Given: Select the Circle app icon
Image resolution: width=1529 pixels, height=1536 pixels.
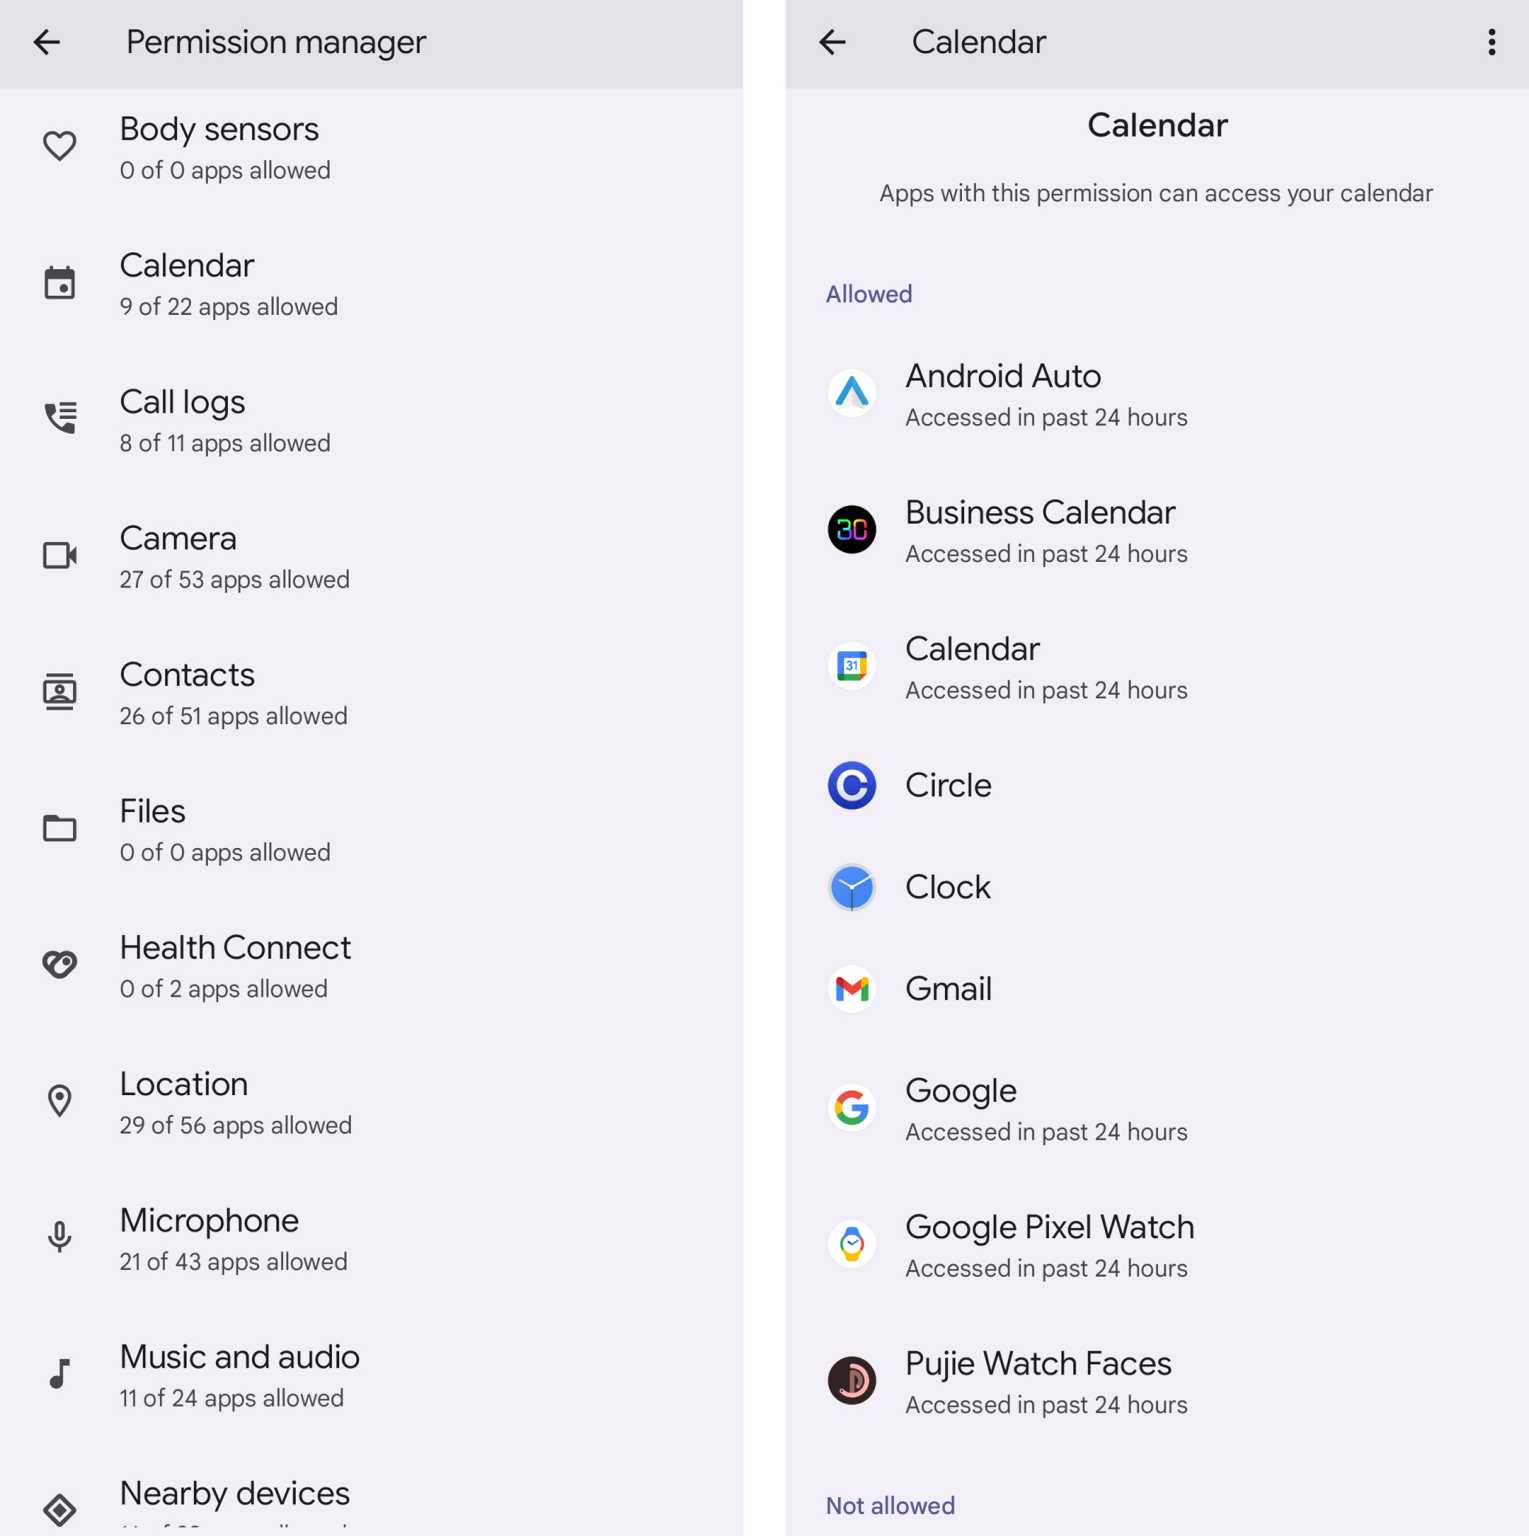Looking at the screenshot, I should (x=851, y=786).
